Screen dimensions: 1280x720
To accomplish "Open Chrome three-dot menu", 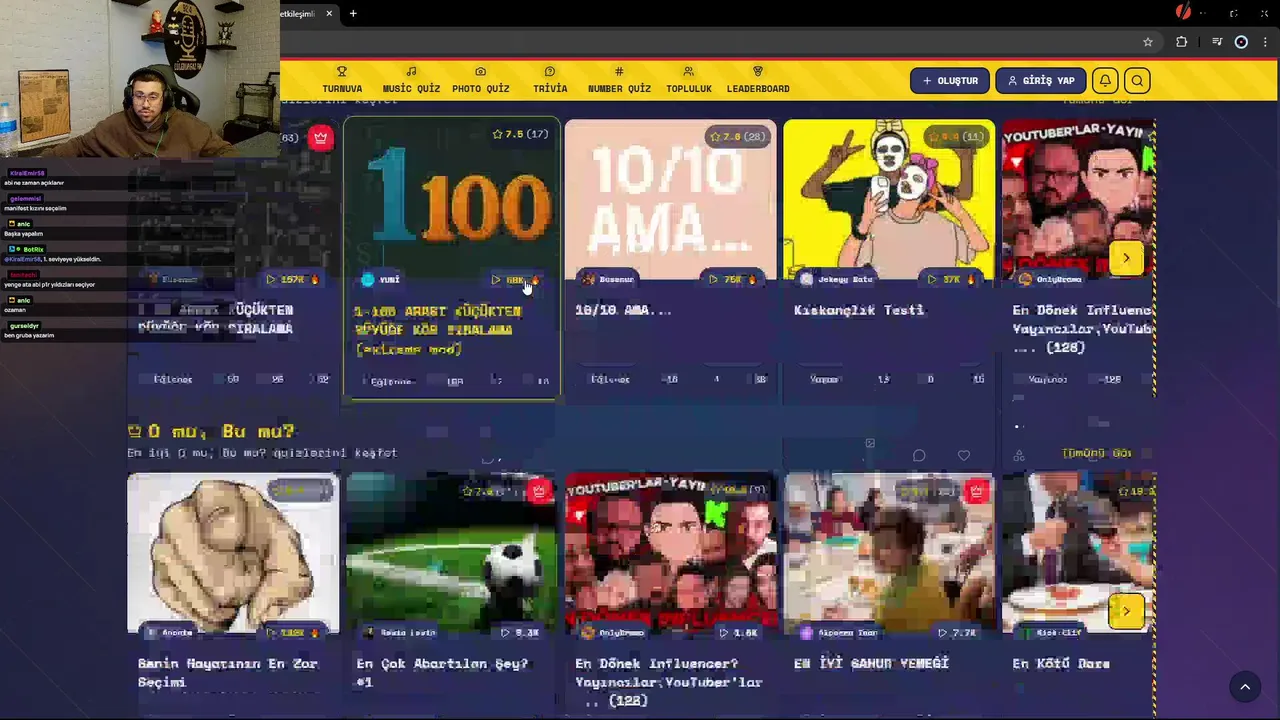I will [1266, 42].
